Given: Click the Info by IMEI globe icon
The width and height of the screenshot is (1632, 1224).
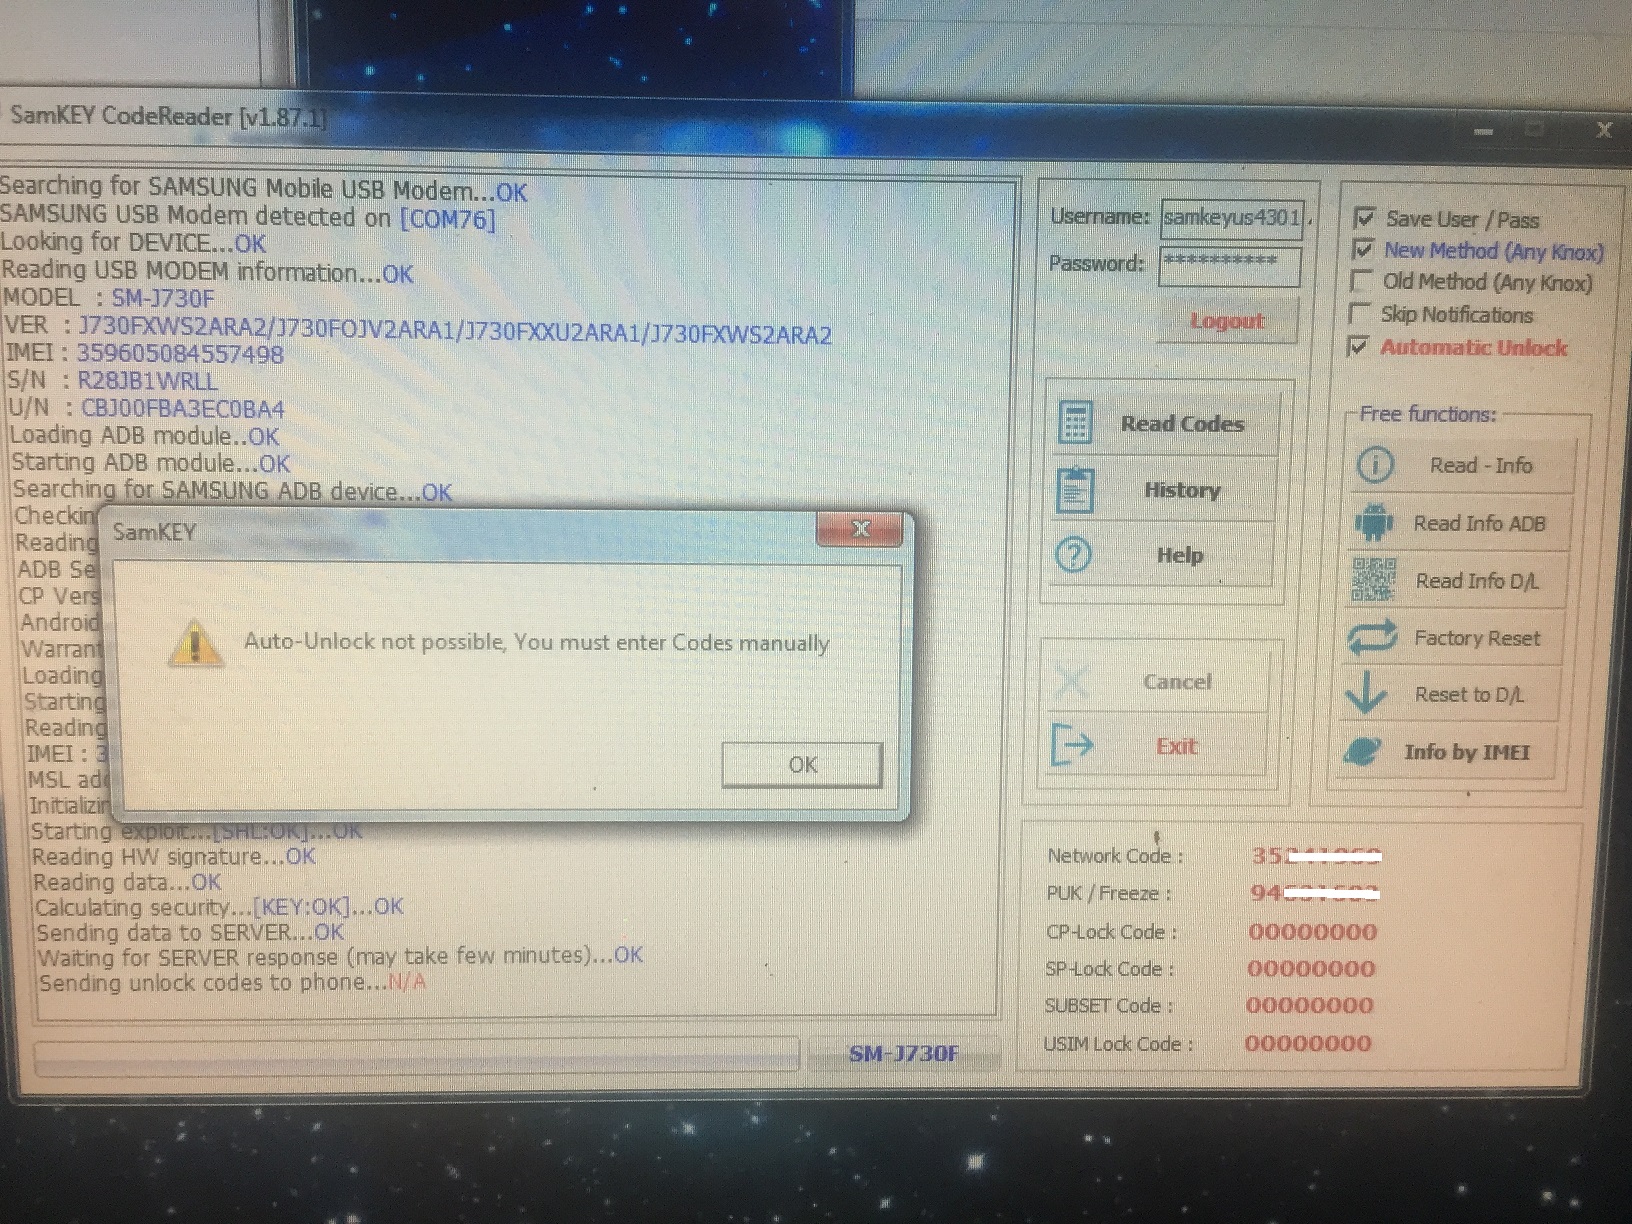Looking at the screenshot, I should [1364, 751].
